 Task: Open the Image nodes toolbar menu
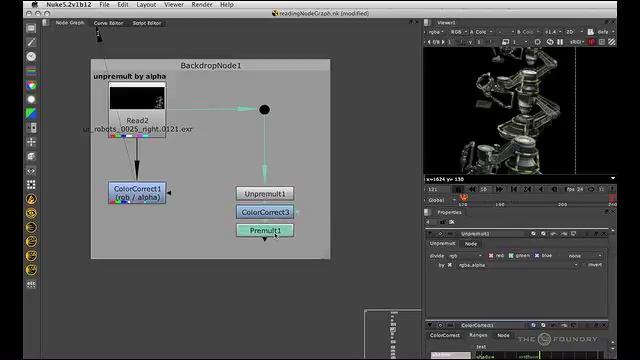click(x=31, y=28)
